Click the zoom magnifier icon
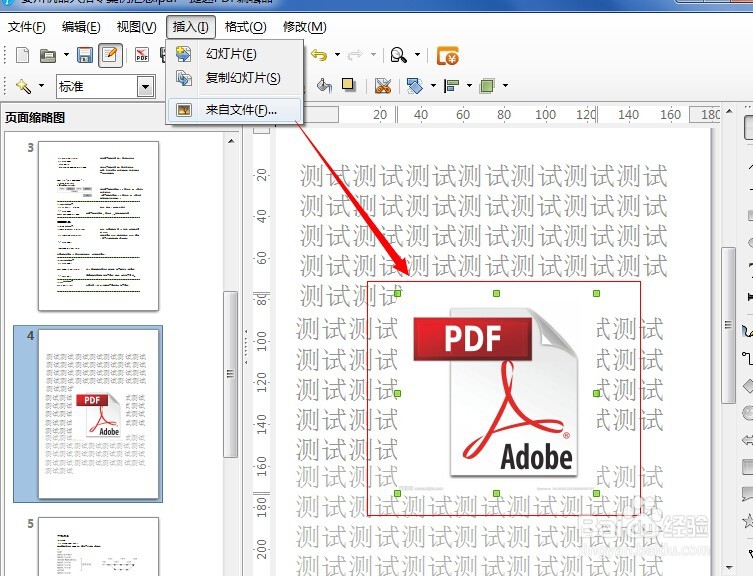The image size is (753, 576). click(x=399, y=55)
